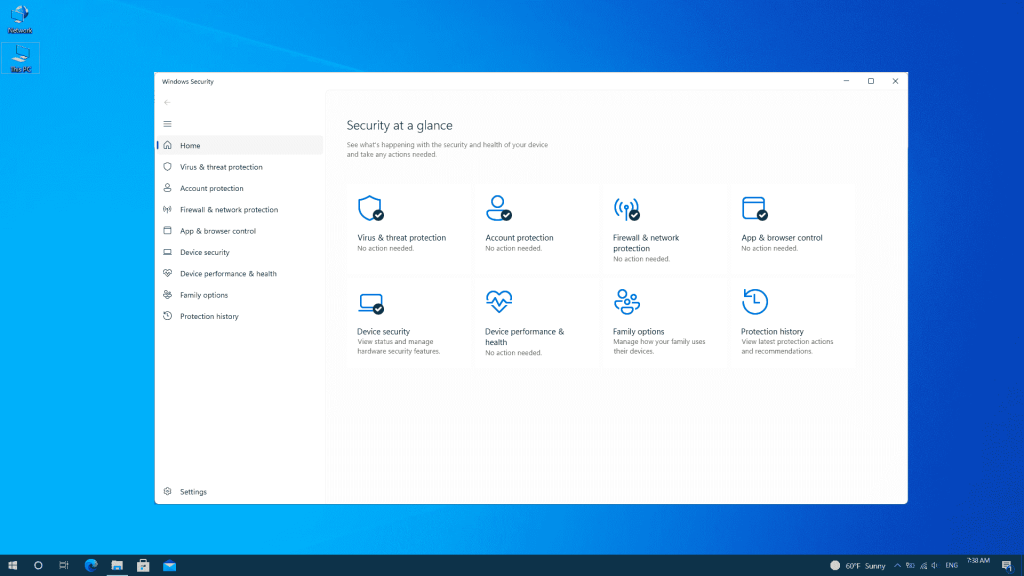Click the Virus & threat protection shield tile icon
This screenshot has height=576, width=1024.
(x=370, y=208)
